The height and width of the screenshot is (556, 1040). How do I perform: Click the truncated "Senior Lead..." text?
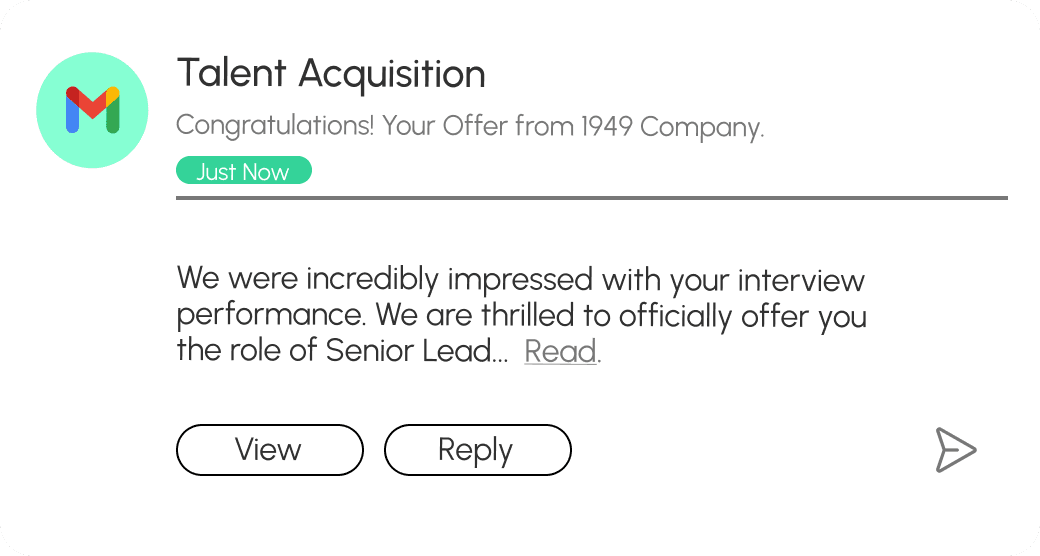419,352
